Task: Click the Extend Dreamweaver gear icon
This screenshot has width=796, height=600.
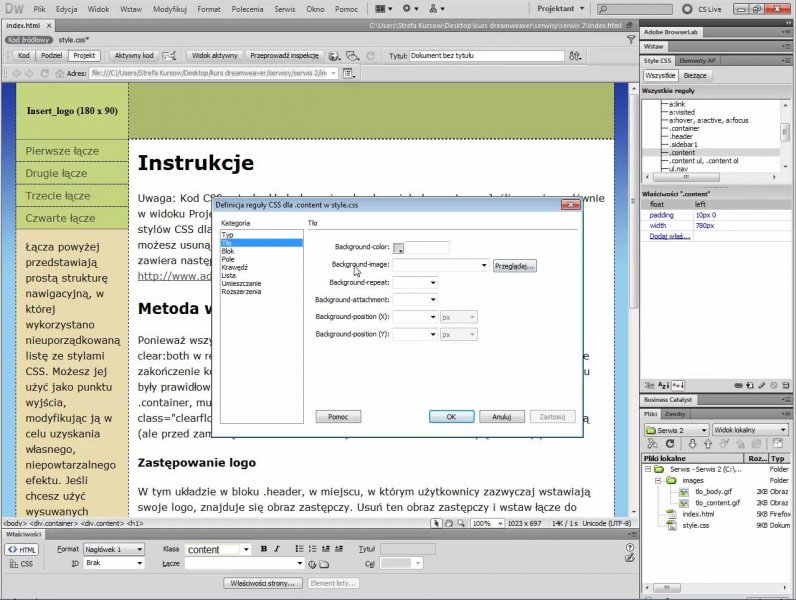Action: coord(412,8)
